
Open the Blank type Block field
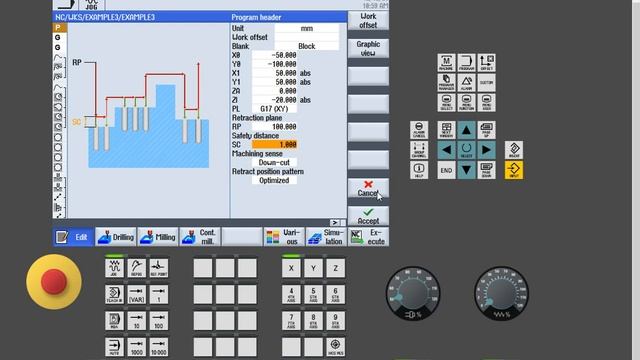coord(307,46)
